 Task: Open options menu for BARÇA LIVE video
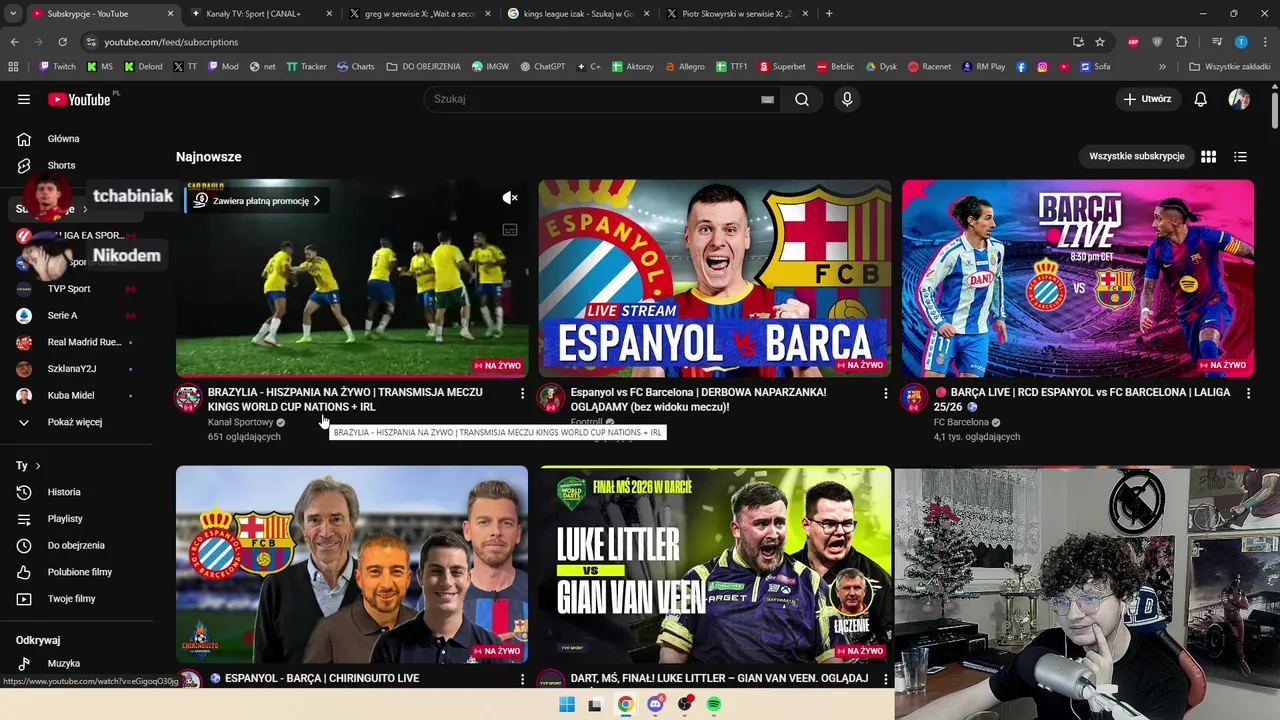1248,394
